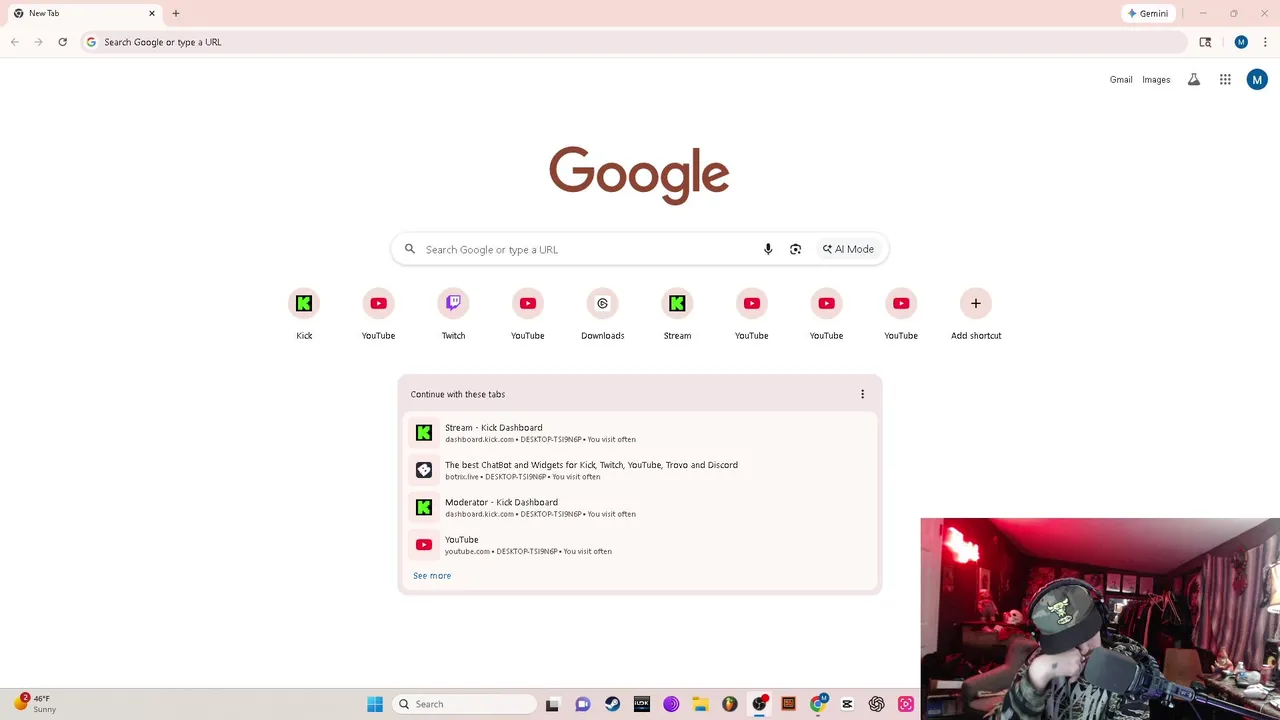Viewport: 1280px width, 720px height.
Task: Open the Gemini button in the title bar
Action: click(x=1148, y=13)
